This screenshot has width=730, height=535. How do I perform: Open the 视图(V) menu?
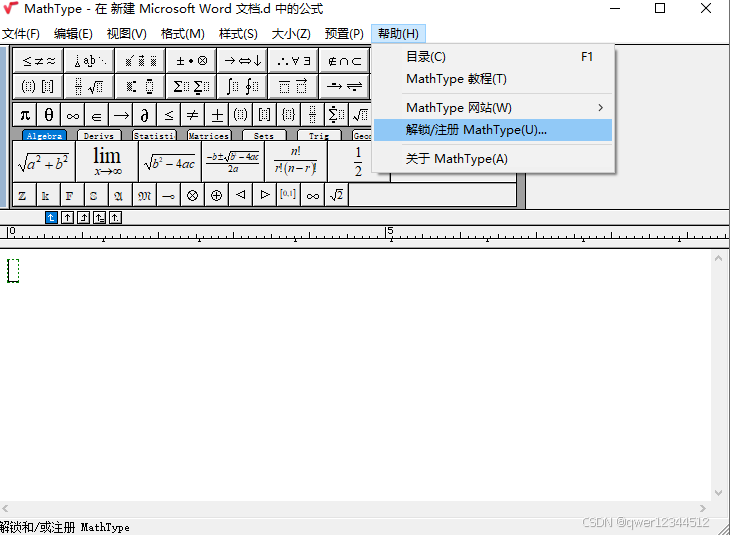(x=127, y=34)
